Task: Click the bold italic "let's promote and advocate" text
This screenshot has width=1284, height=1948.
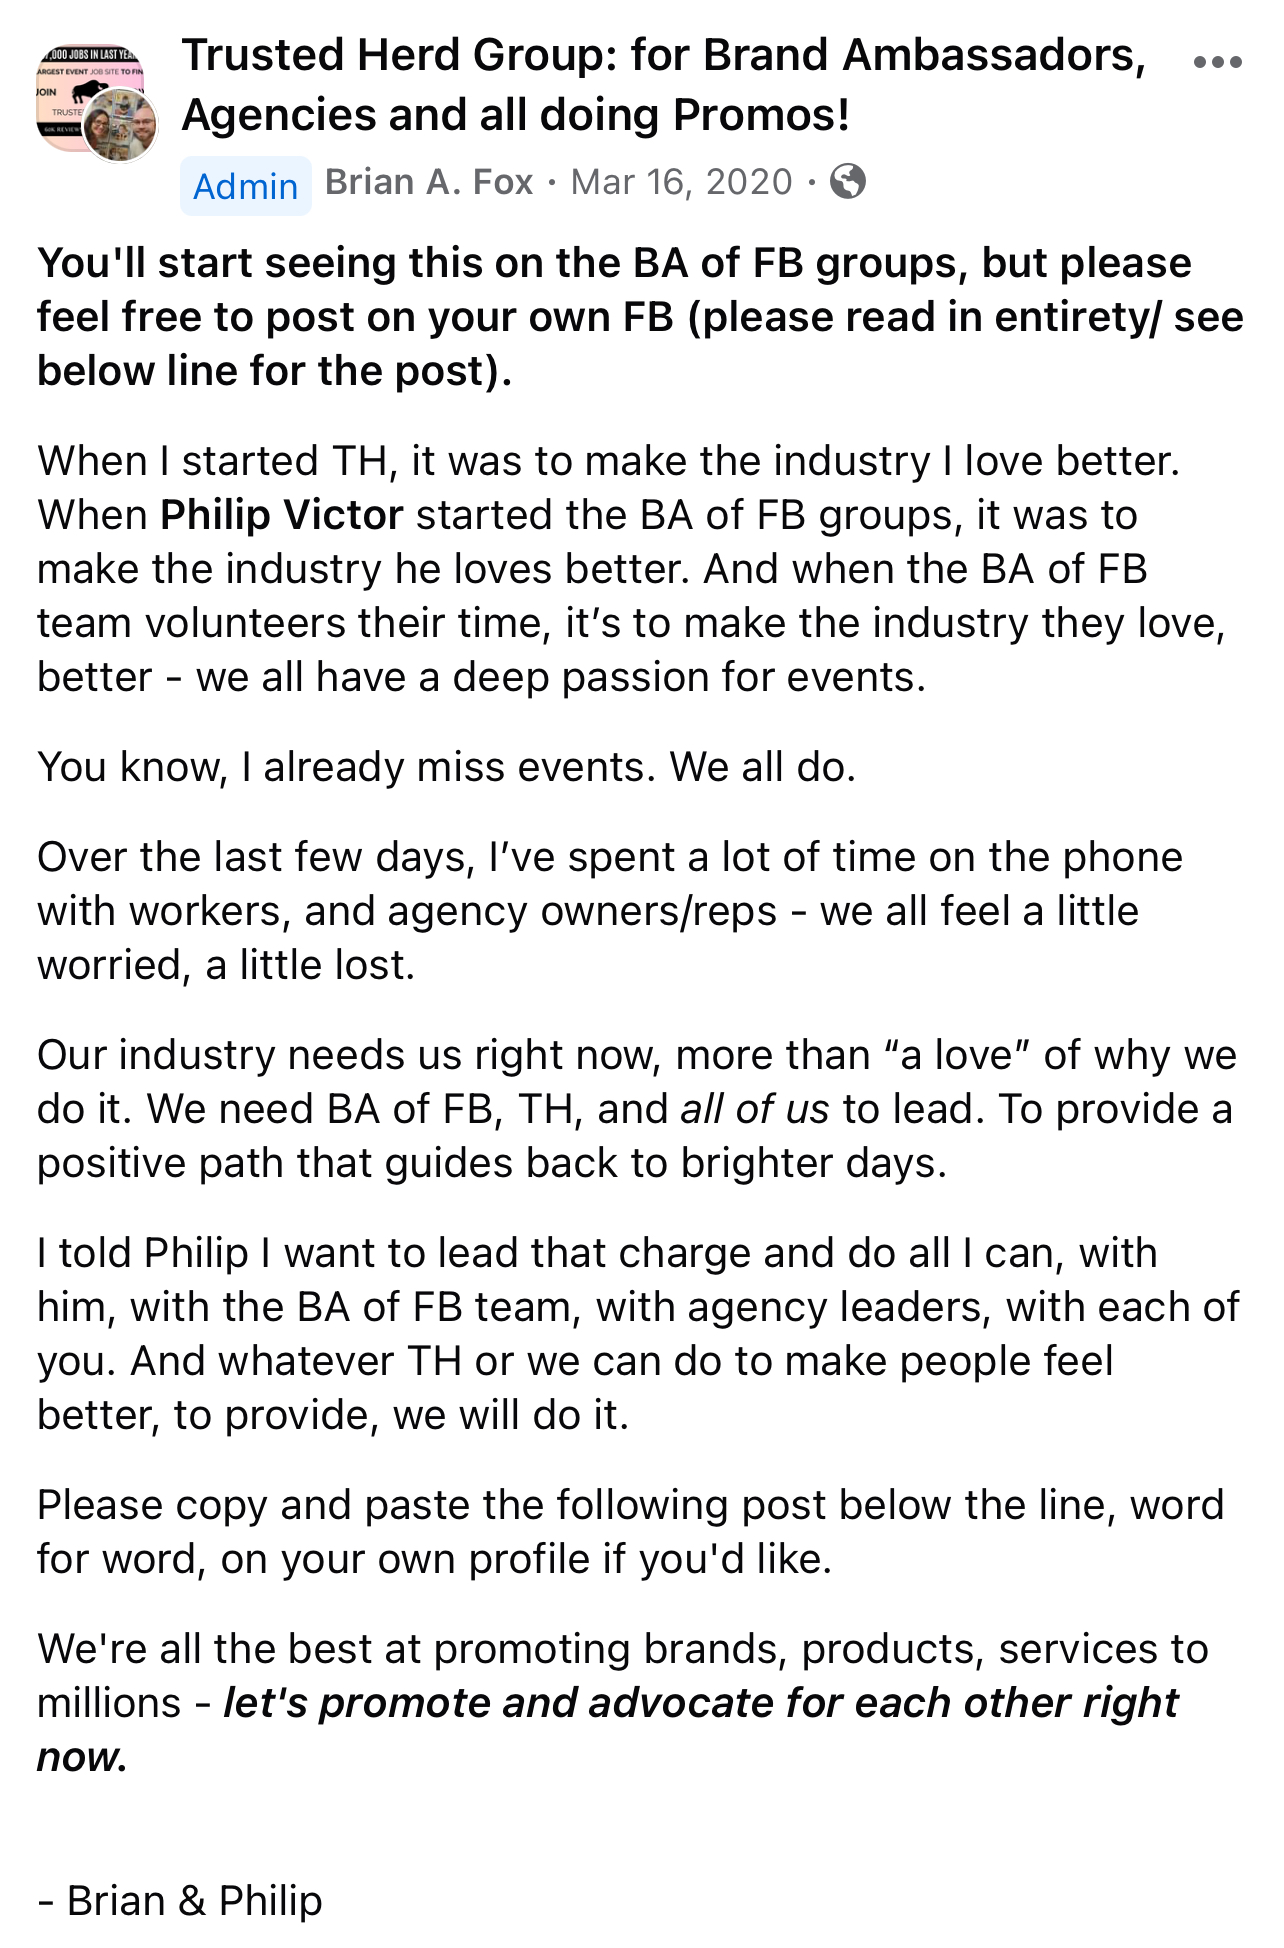Action: click(x=700, y=1703)
